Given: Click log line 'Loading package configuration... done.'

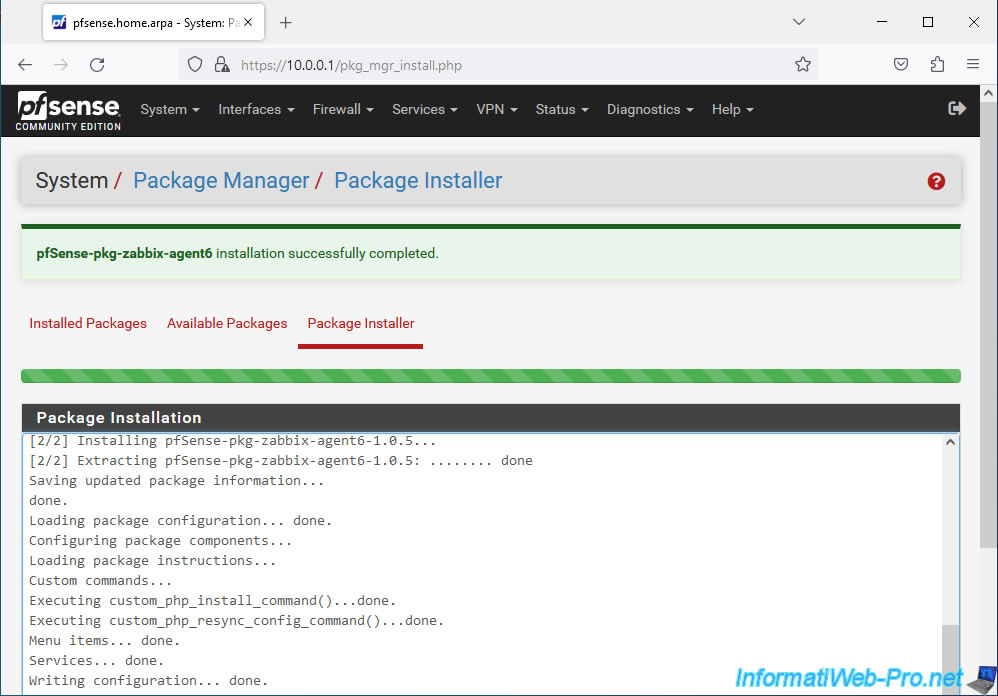Looking at the screenshot, I should (x=181, y=520).
